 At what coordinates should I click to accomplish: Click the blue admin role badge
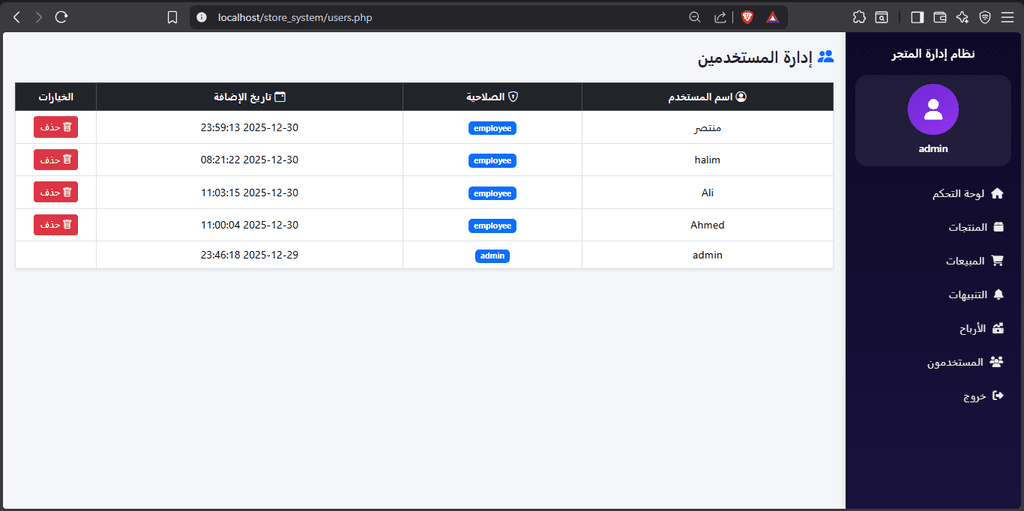[x=492, y=256]
